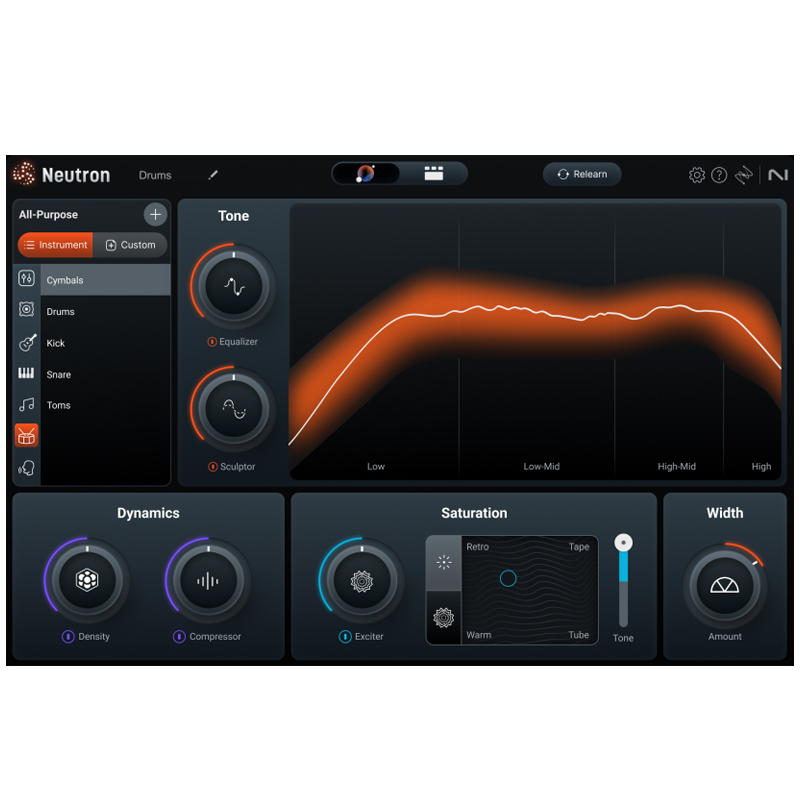800x800 pixels.
Task: Click the High-Mid band label
Action: pos(677,466)
